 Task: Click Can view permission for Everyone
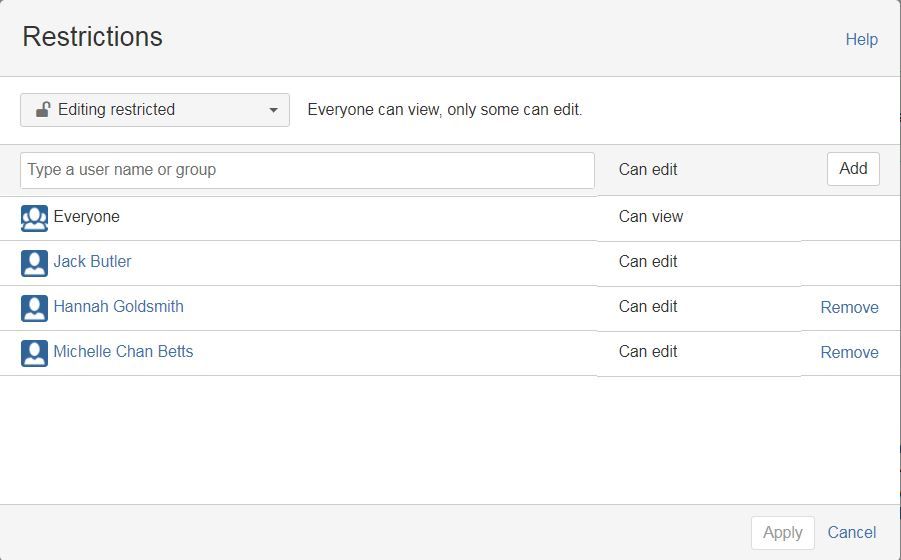651,217
